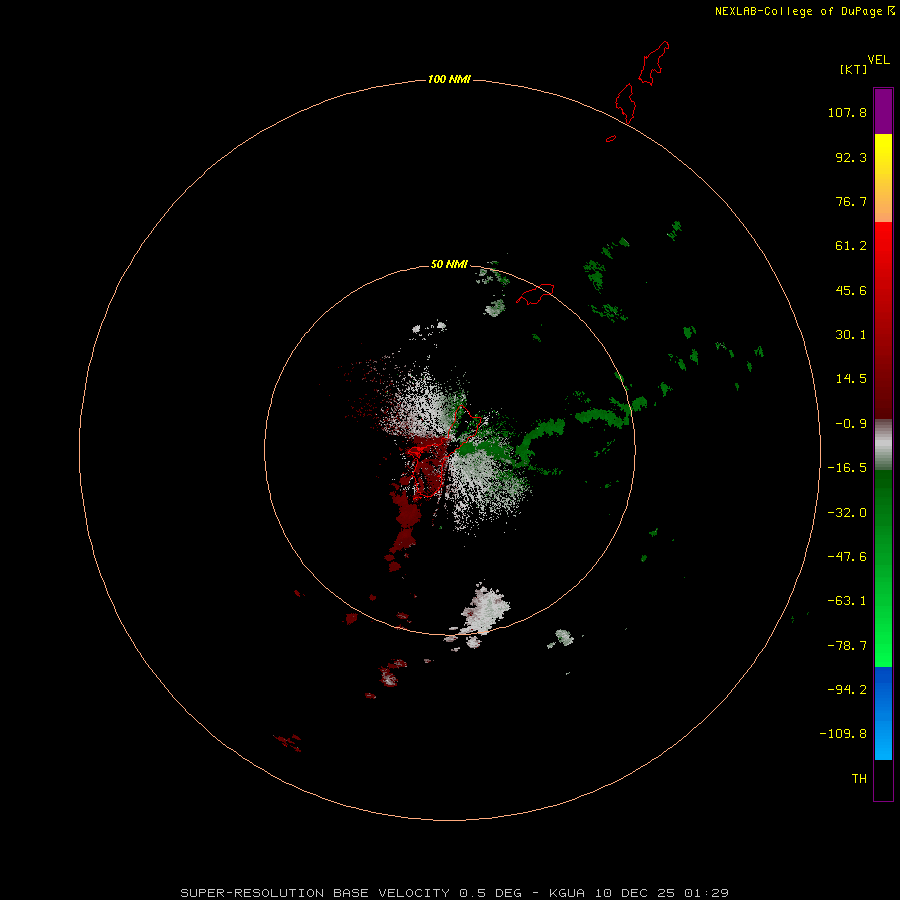
Task: Click the -94.2 legend value
Action: (x=847, y=690)
